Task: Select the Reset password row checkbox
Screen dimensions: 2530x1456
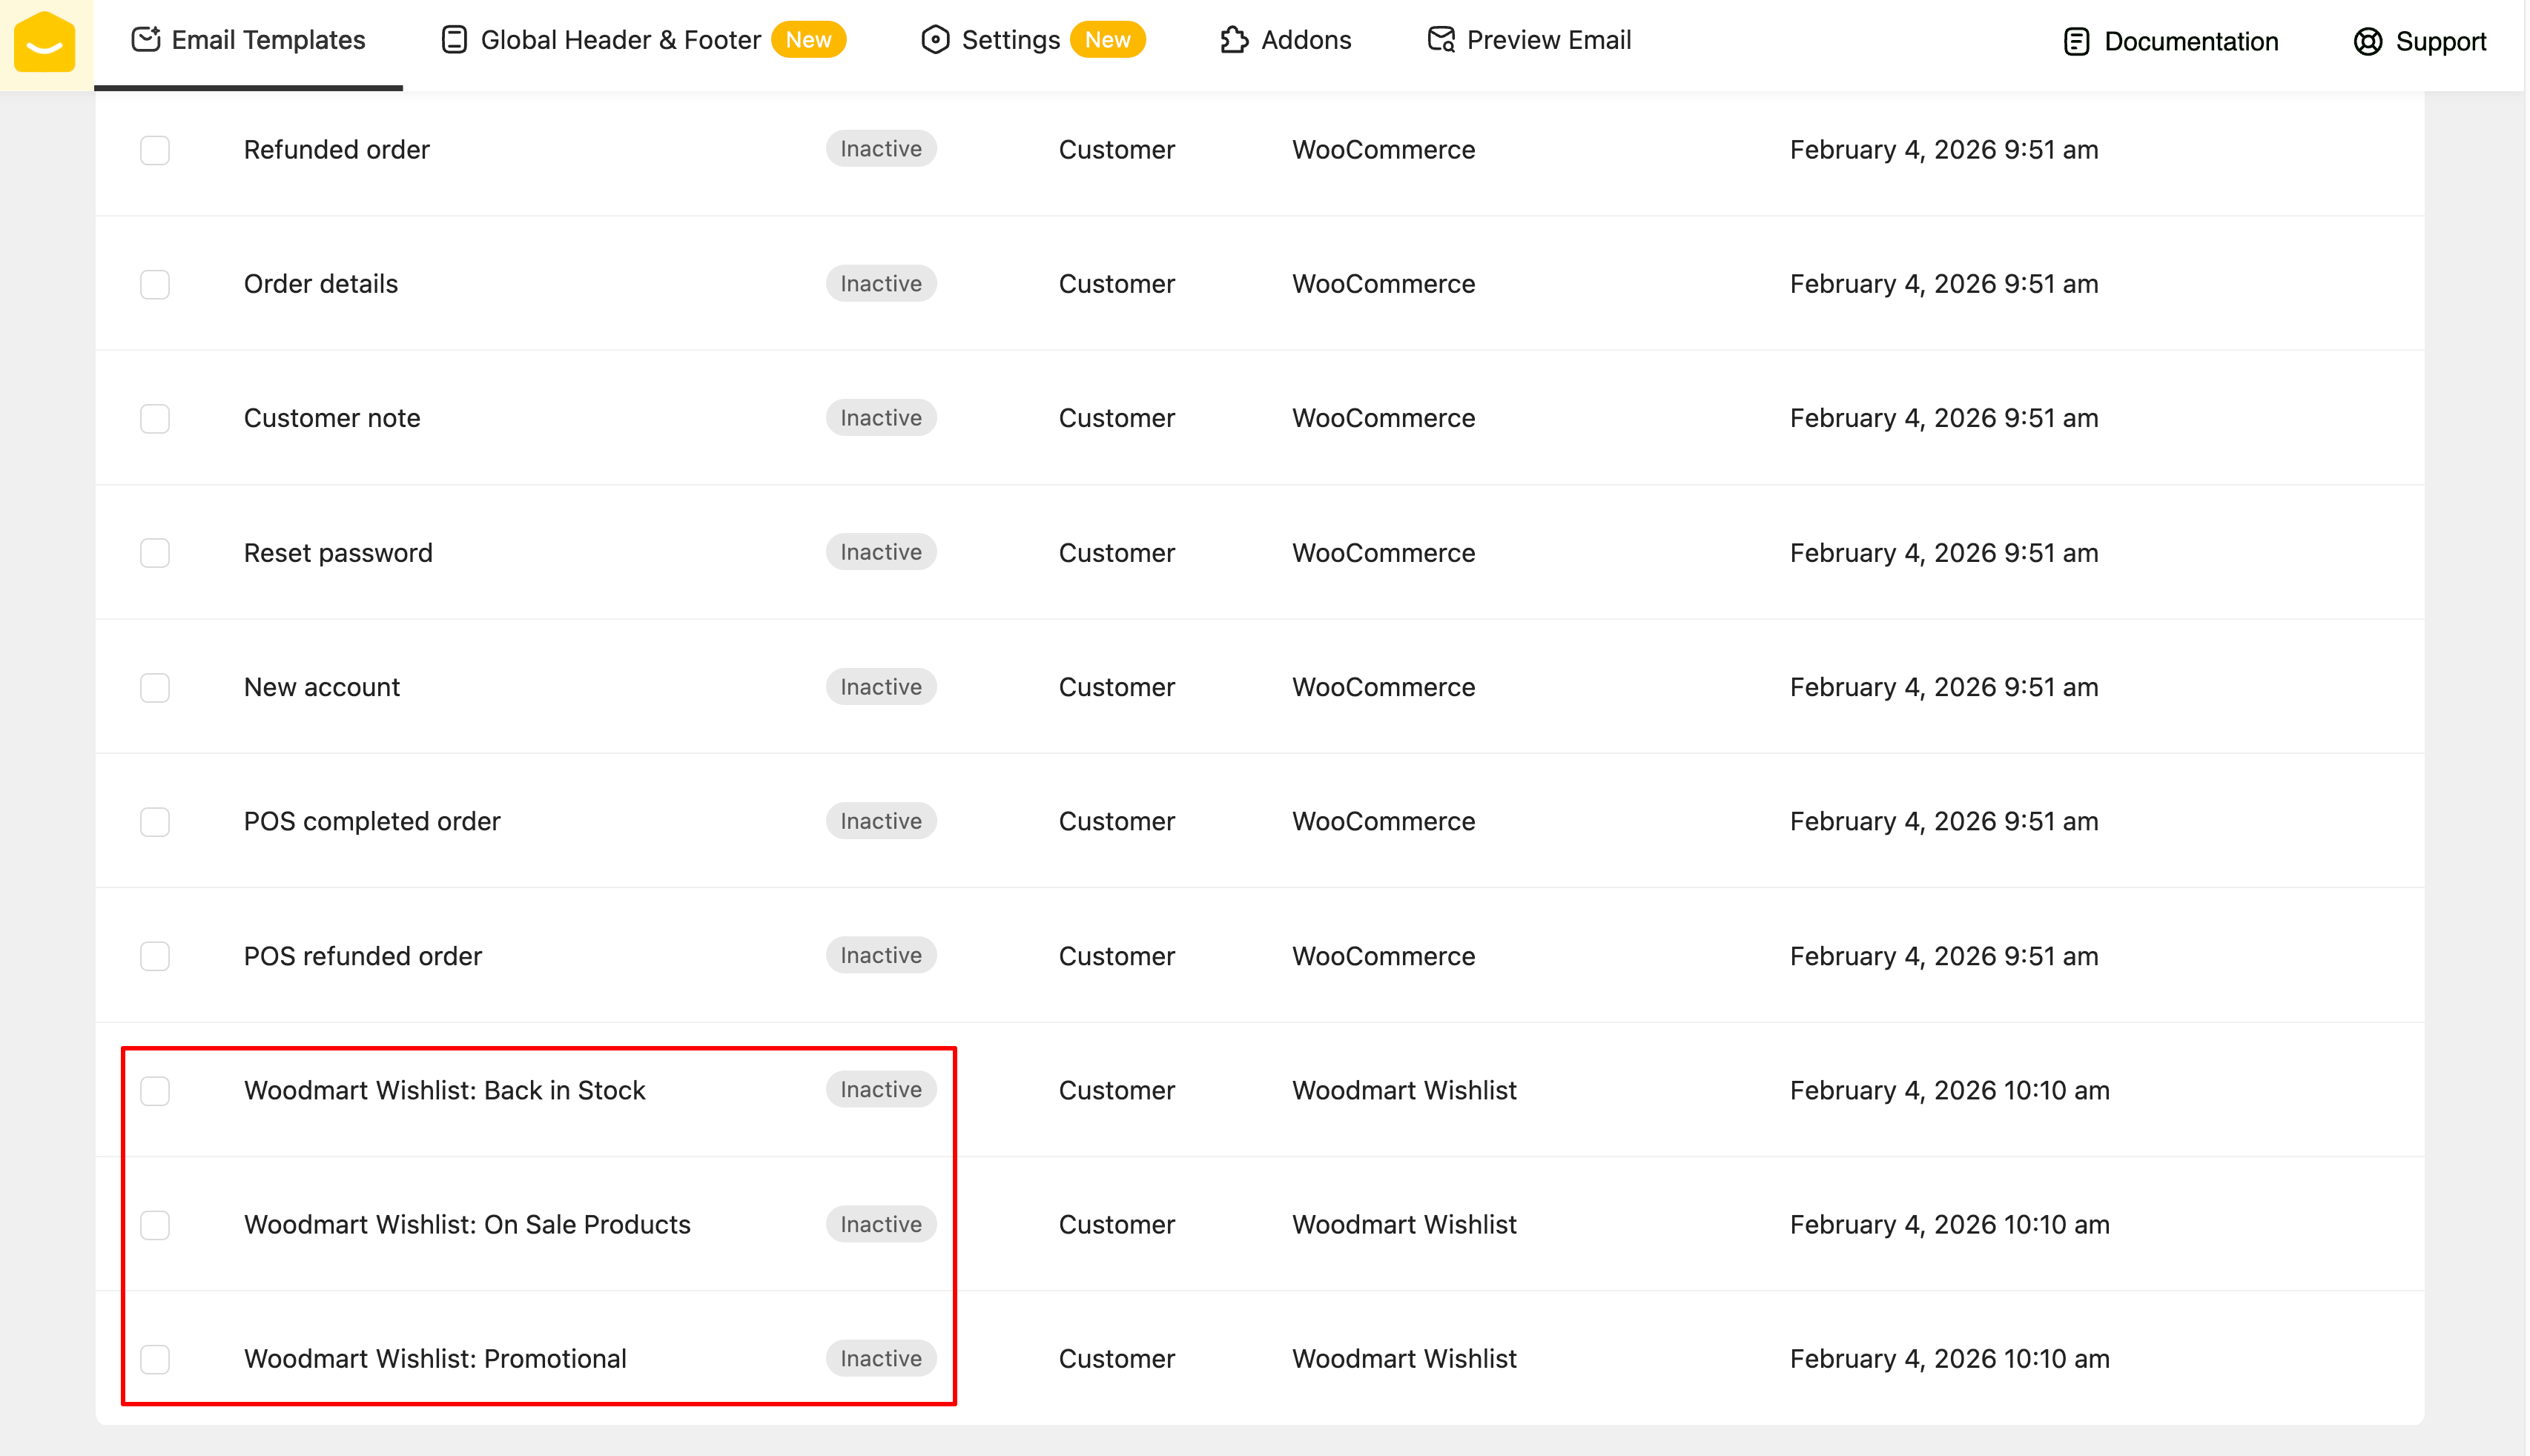Action: tap(155, 553)
